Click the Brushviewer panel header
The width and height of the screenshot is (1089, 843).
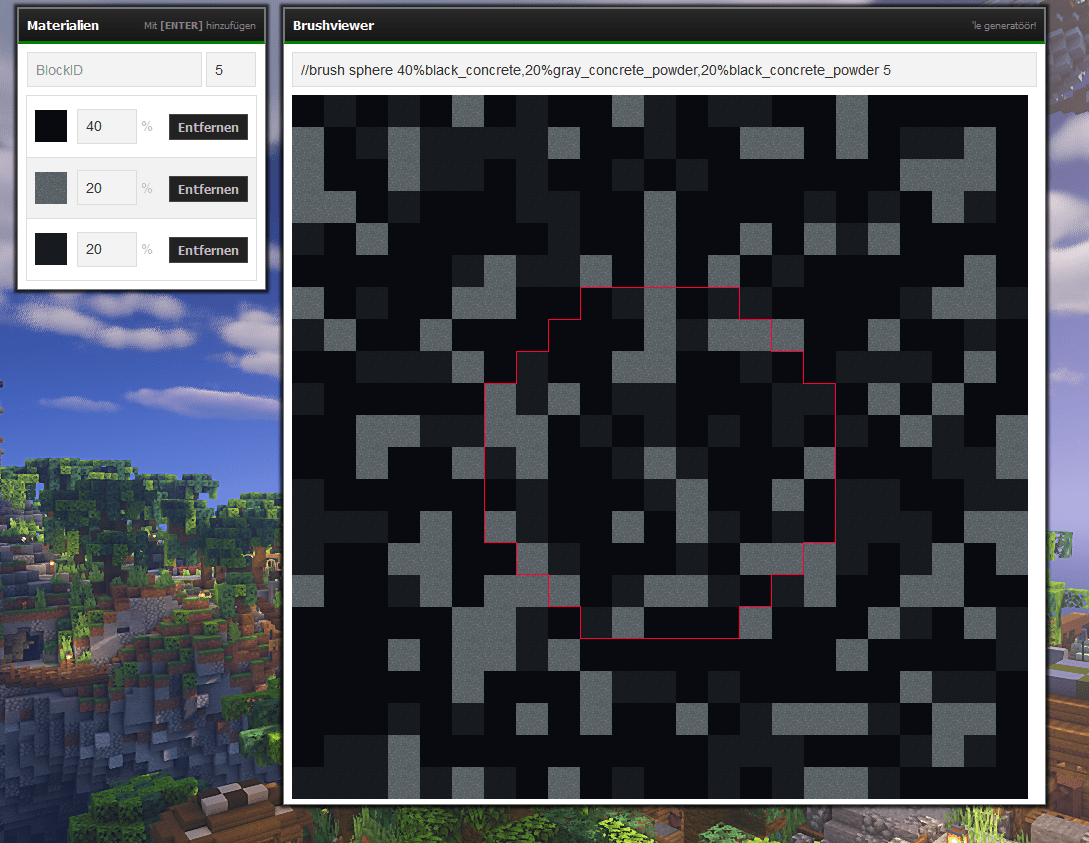pyautogui.click(x=332, y=25)
